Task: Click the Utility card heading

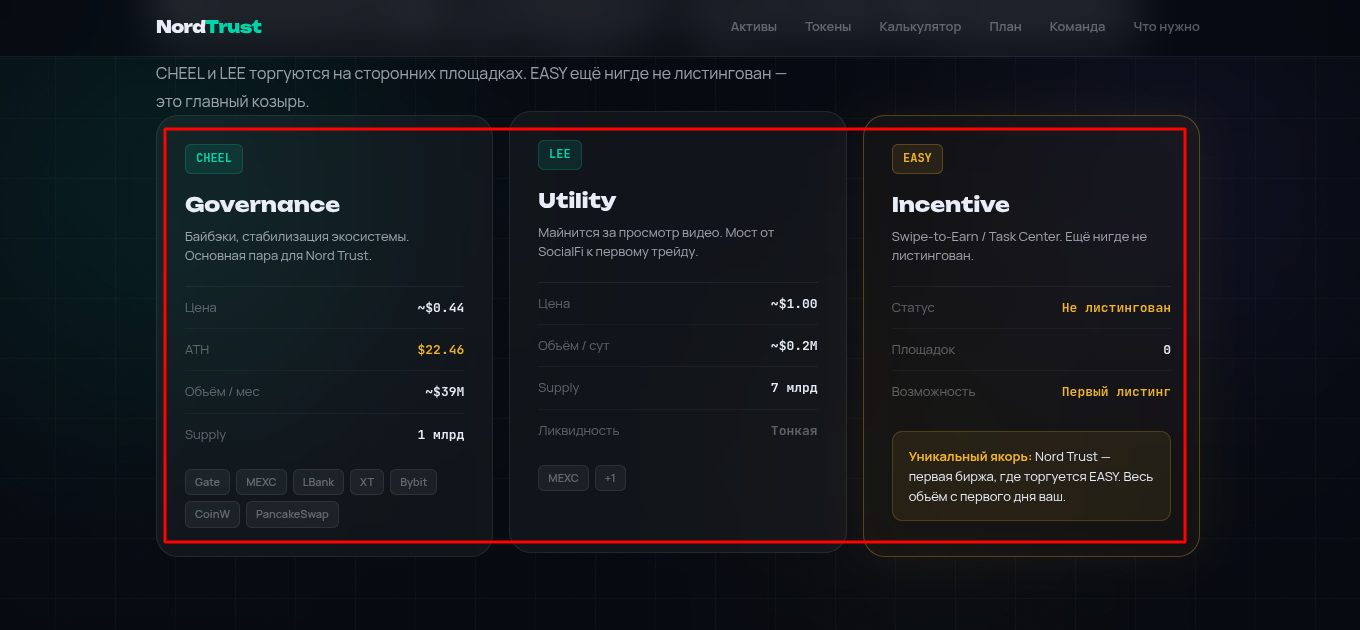Action: tap(577, 201)
